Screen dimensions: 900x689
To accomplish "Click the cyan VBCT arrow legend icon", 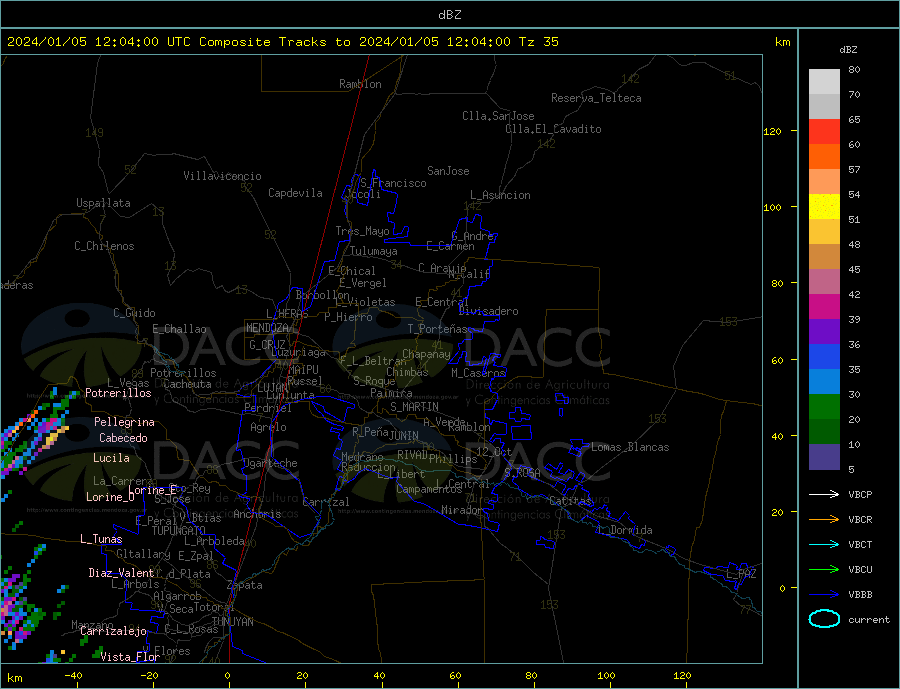I will pos(824,544).
